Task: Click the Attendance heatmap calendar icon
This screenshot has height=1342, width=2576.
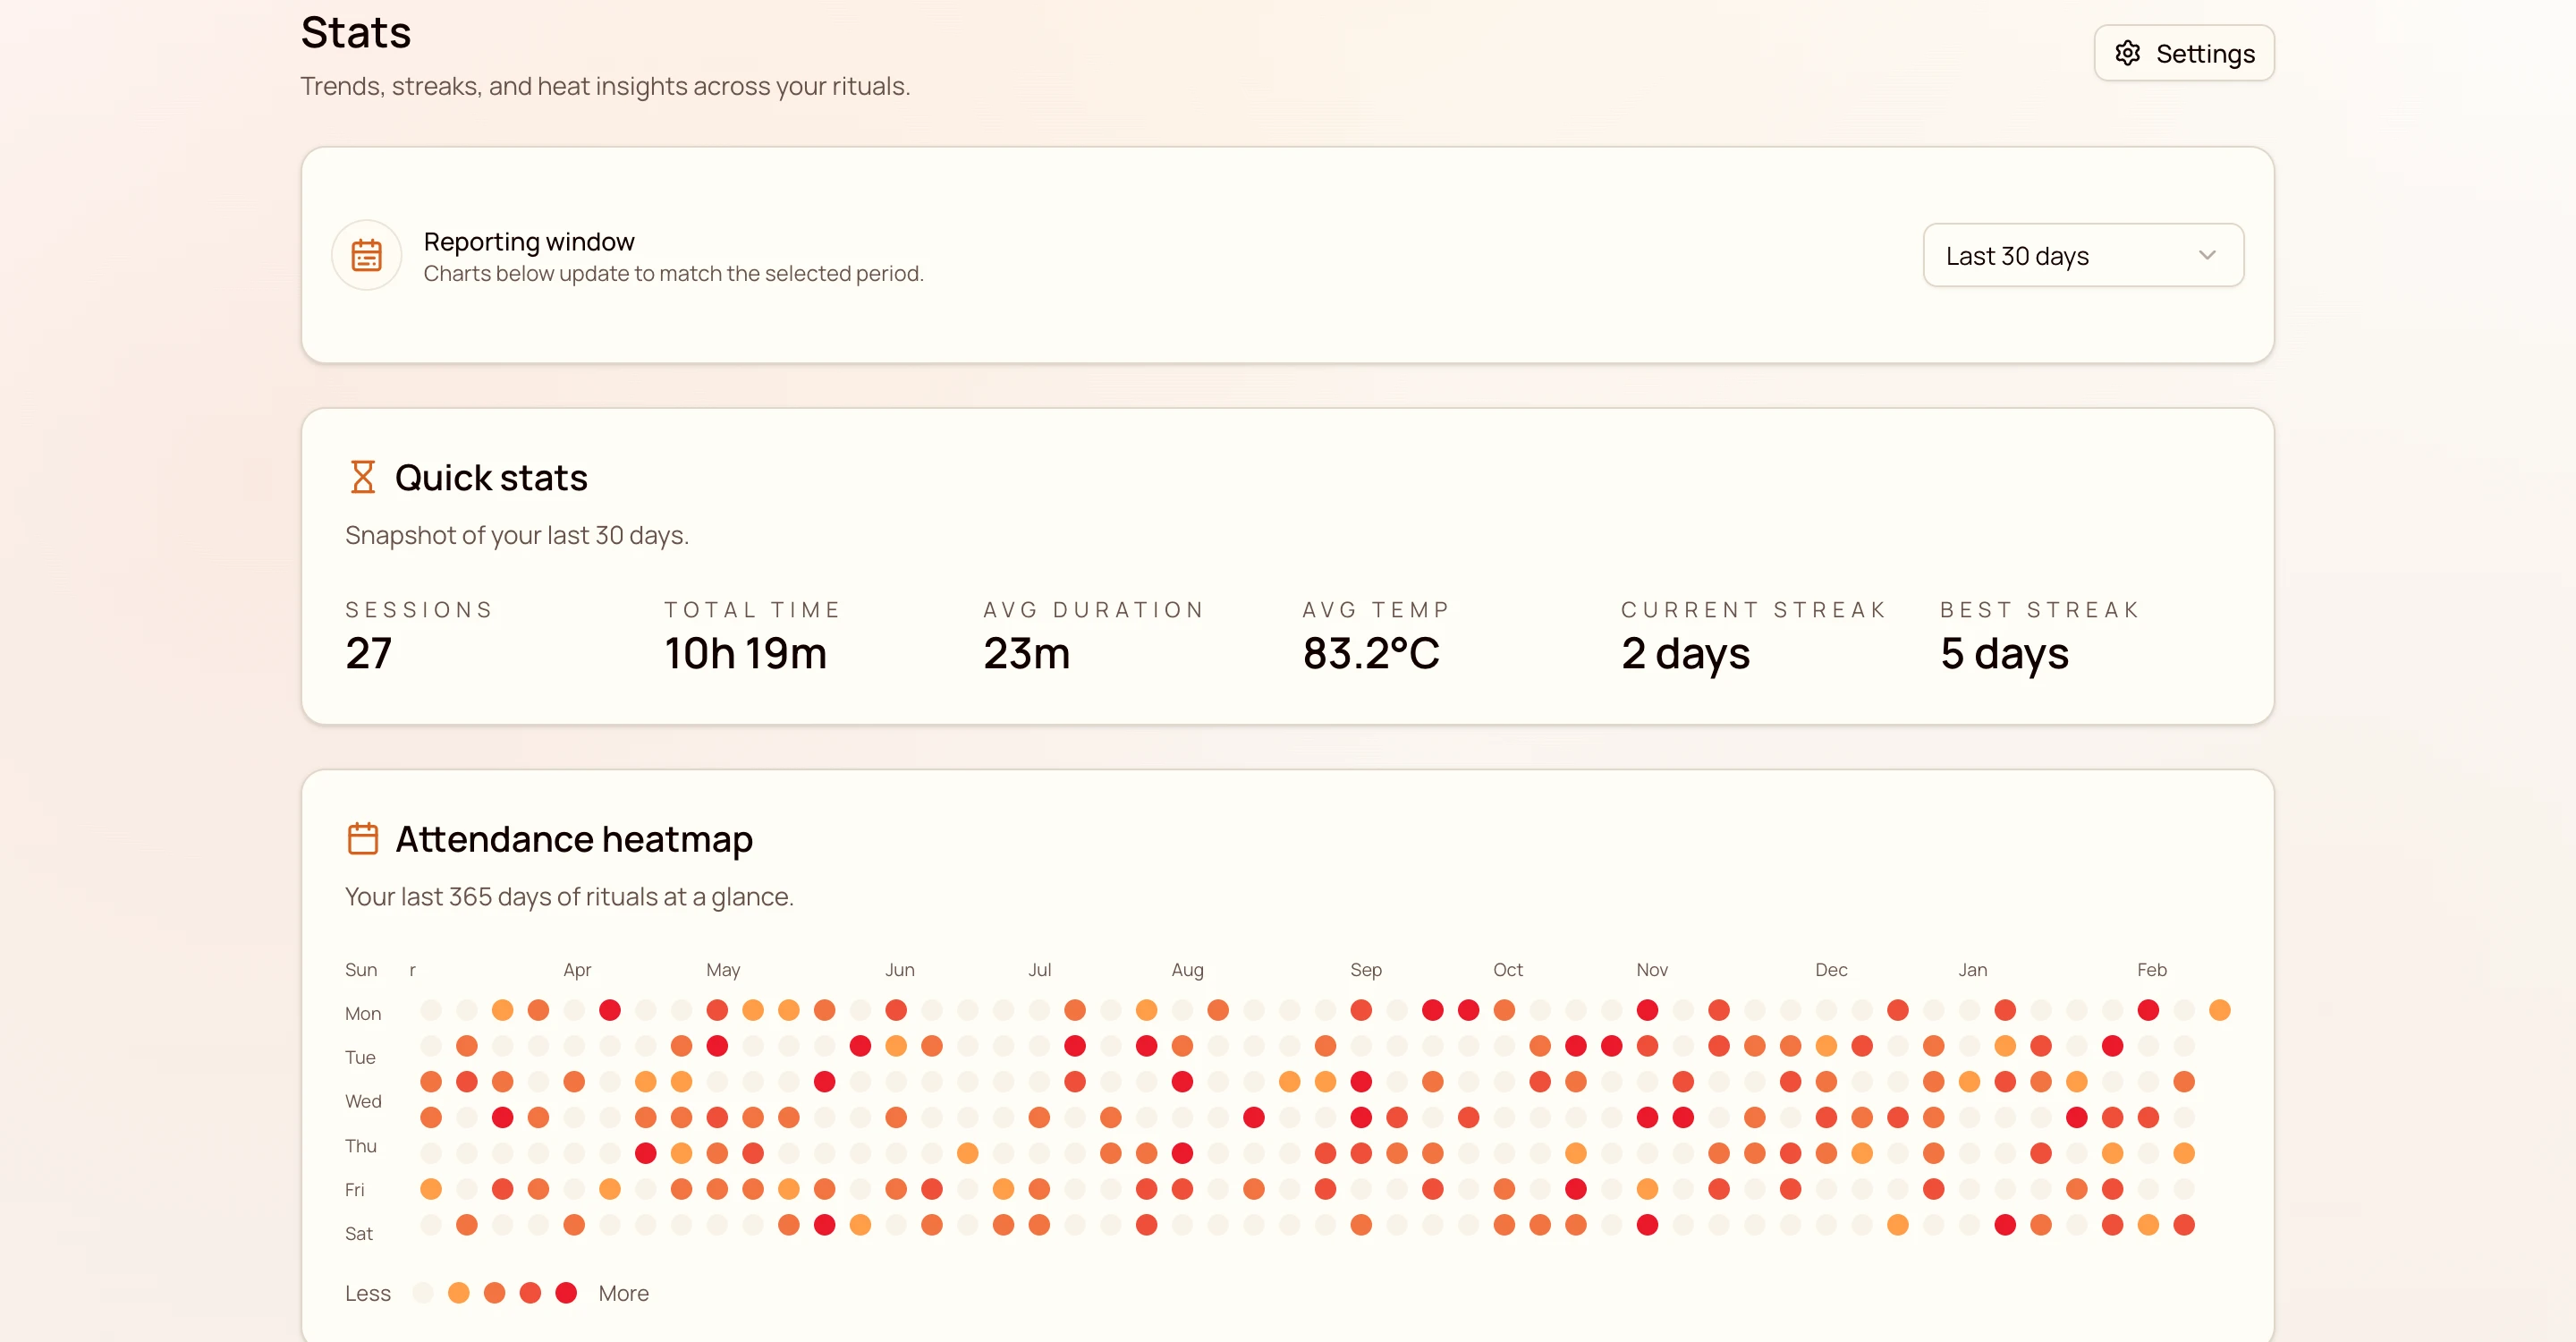Action: pyautogui.click(x=362, y=838)
